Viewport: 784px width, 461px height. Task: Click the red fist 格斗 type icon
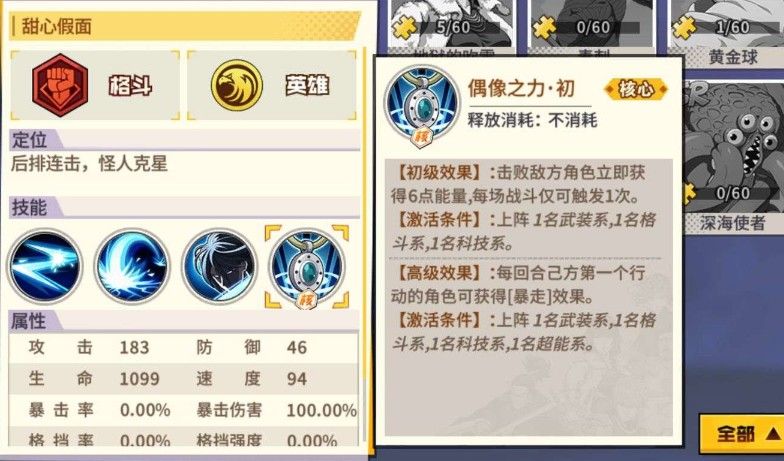(60, 85)
